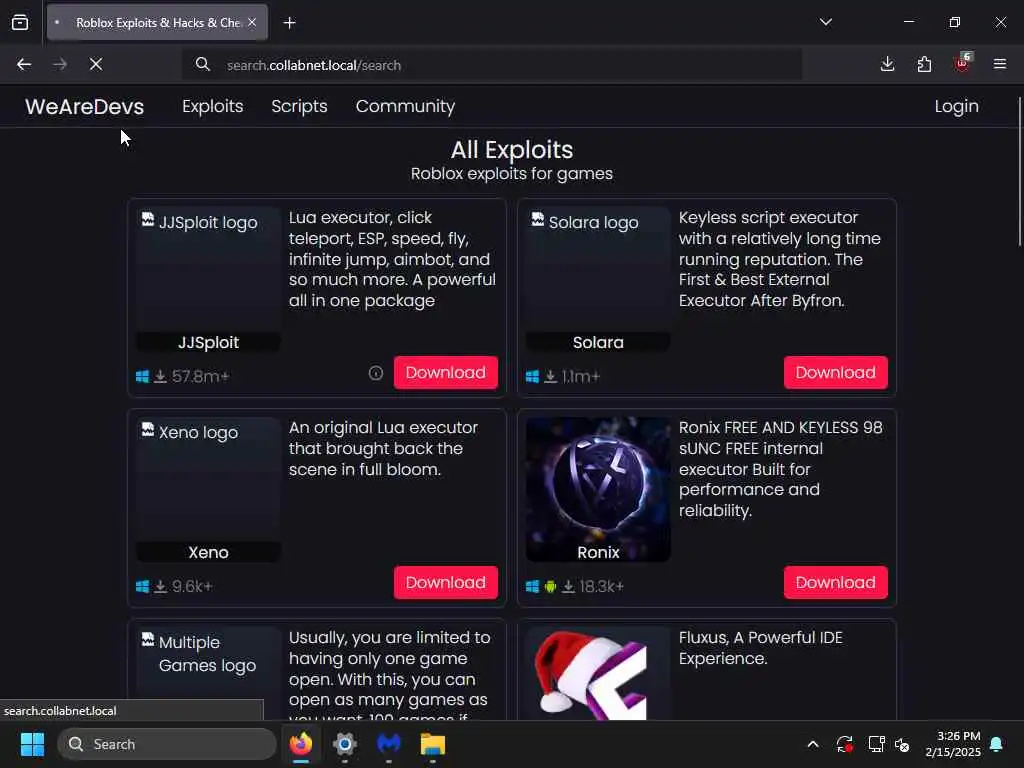The height and width of the screenshot is (768, 1024).
Task: Click the taskbar Search box
Action: coord(167,744)
